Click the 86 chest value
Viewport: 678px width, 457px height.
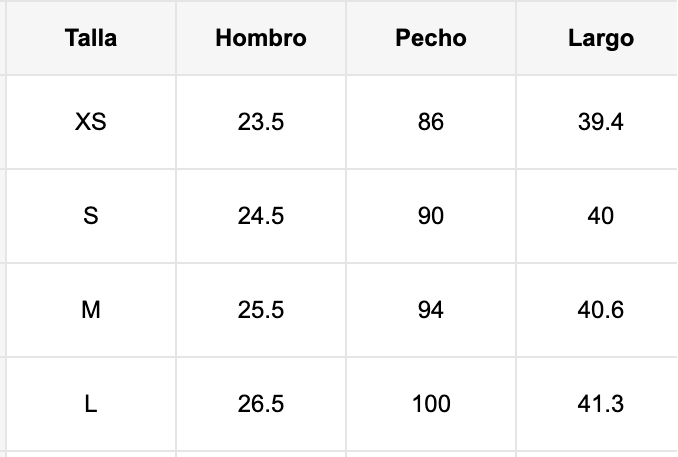[x=431, y=122]
